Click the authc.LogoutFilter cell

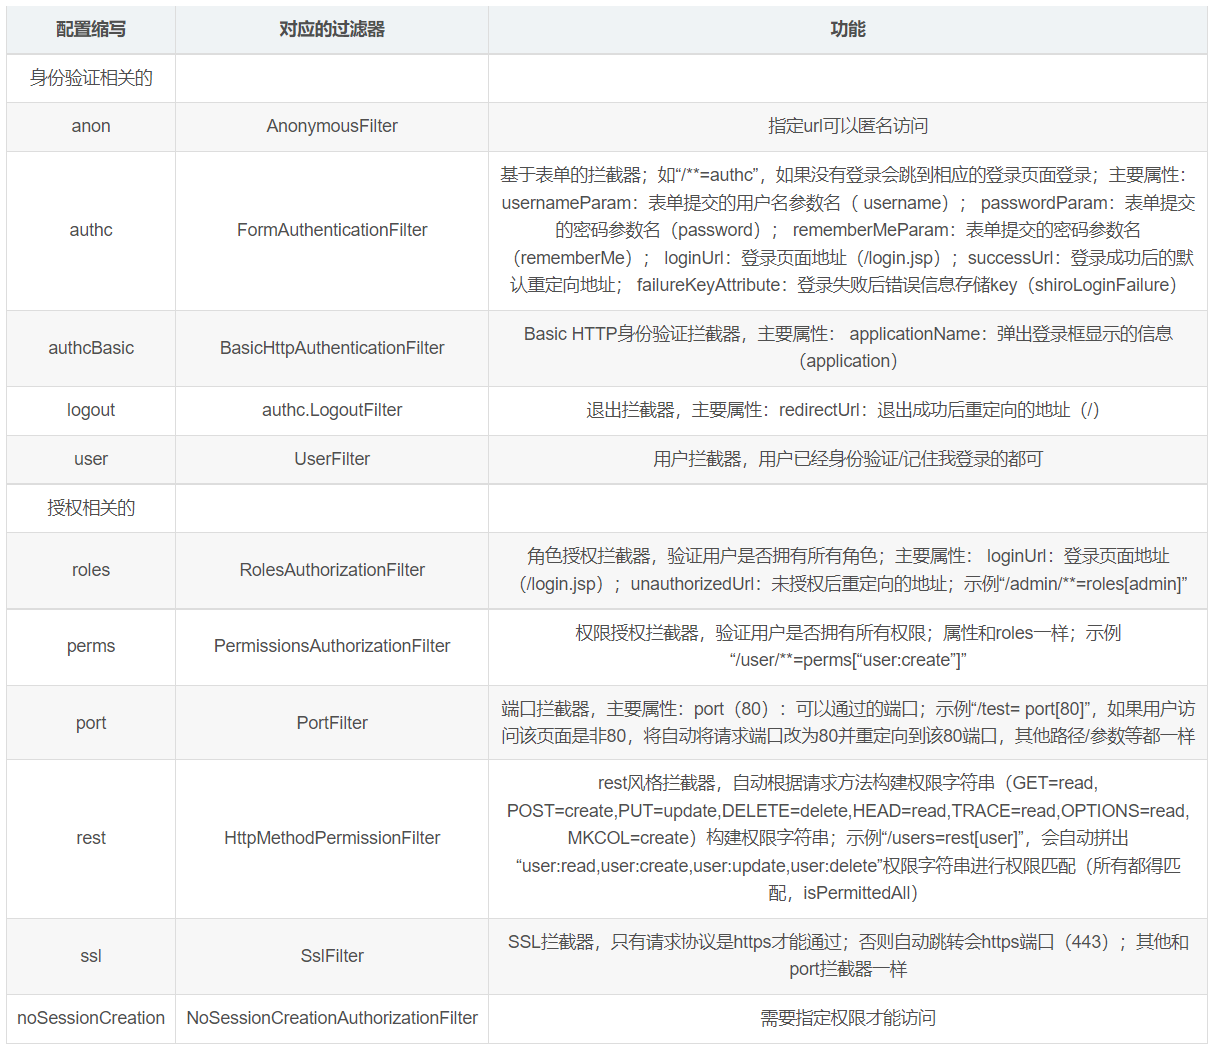click(332, 410)
